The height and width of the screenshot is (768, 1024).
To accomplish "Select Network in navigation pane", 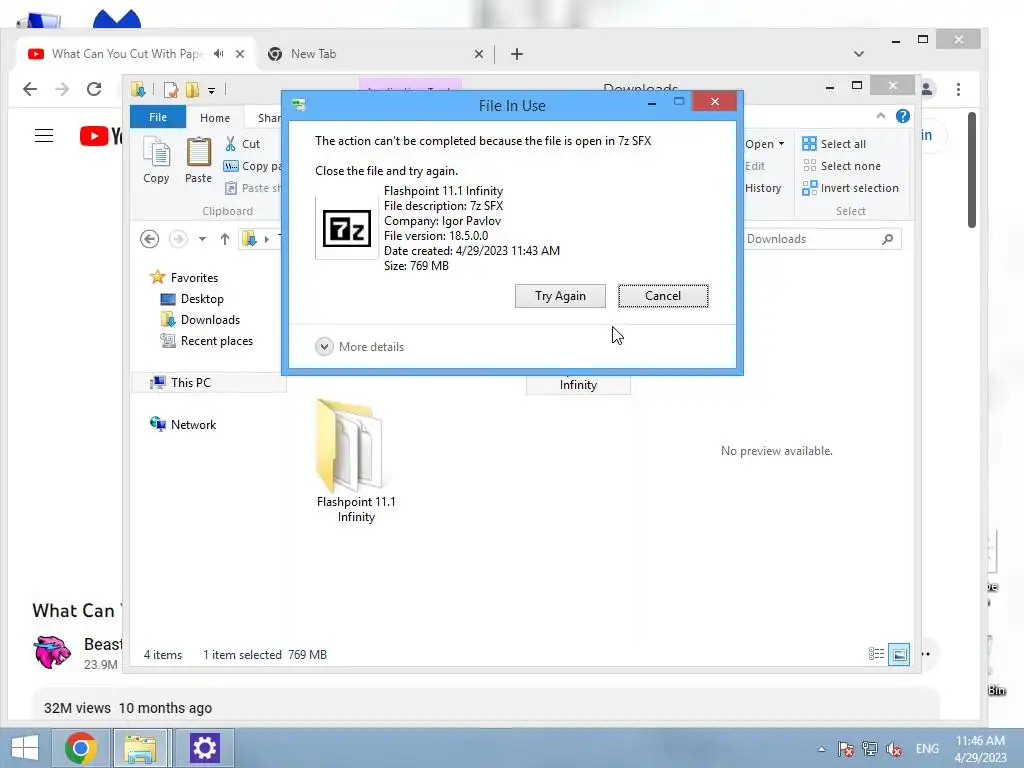I will pyautogui.click(x=183, y=424).
